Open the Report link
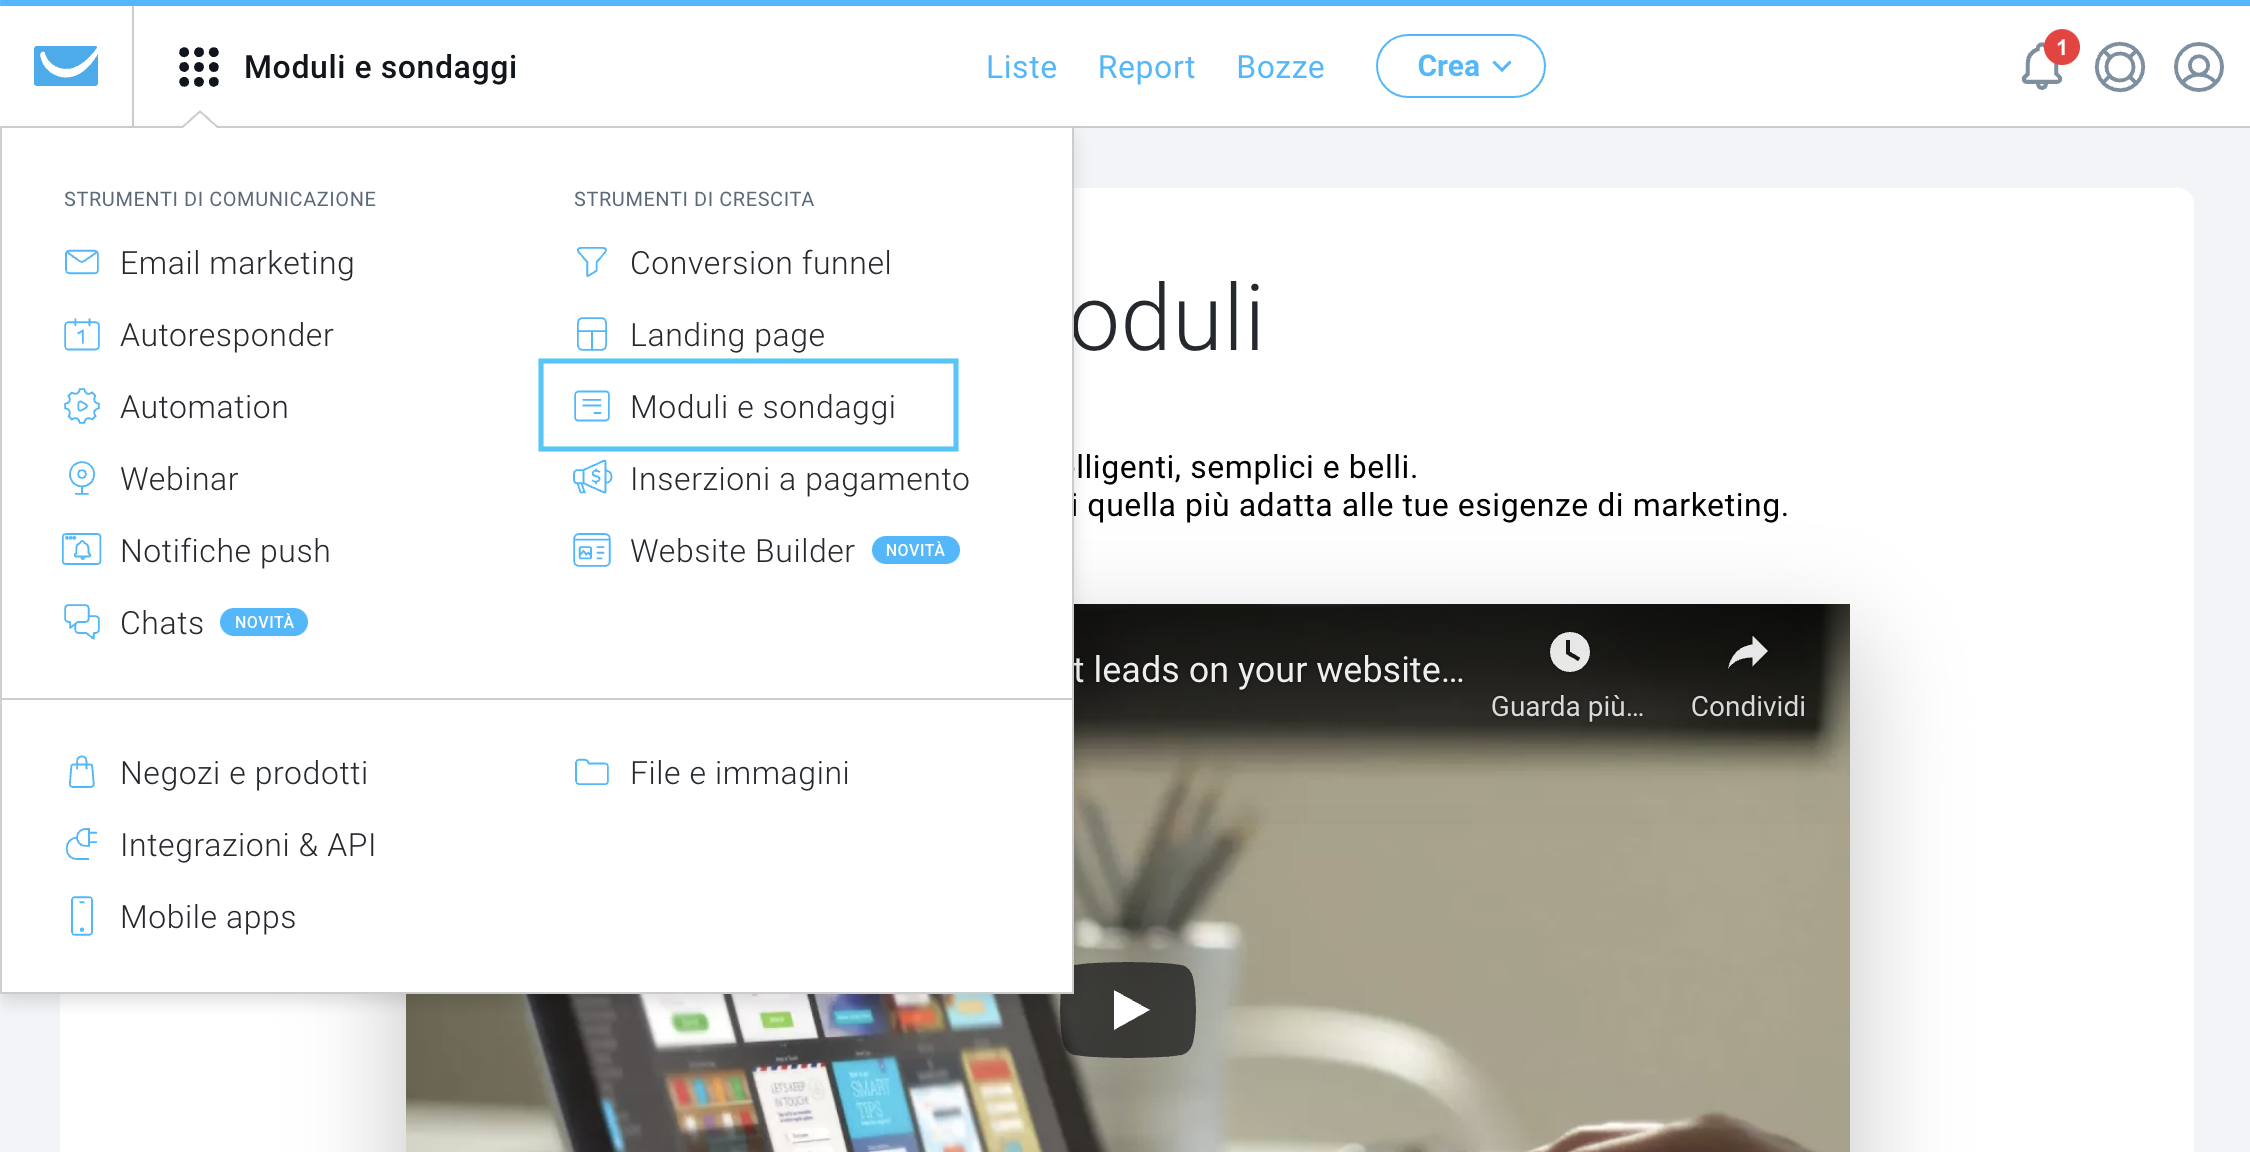Viewport: 2250px width, 1152px height. (x=1146, y=67)
